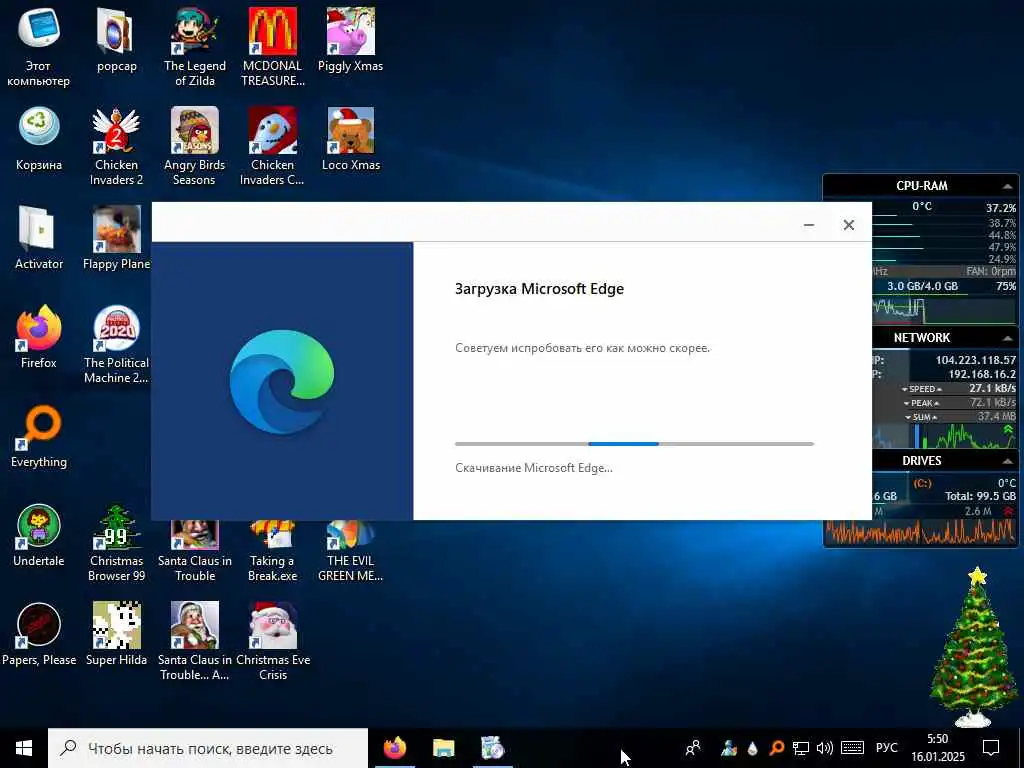Viewport: 1024px width, 768px height.
Task: Click the RAM usage 3.0 GB/4.0 GB
Action: (922, 286)
